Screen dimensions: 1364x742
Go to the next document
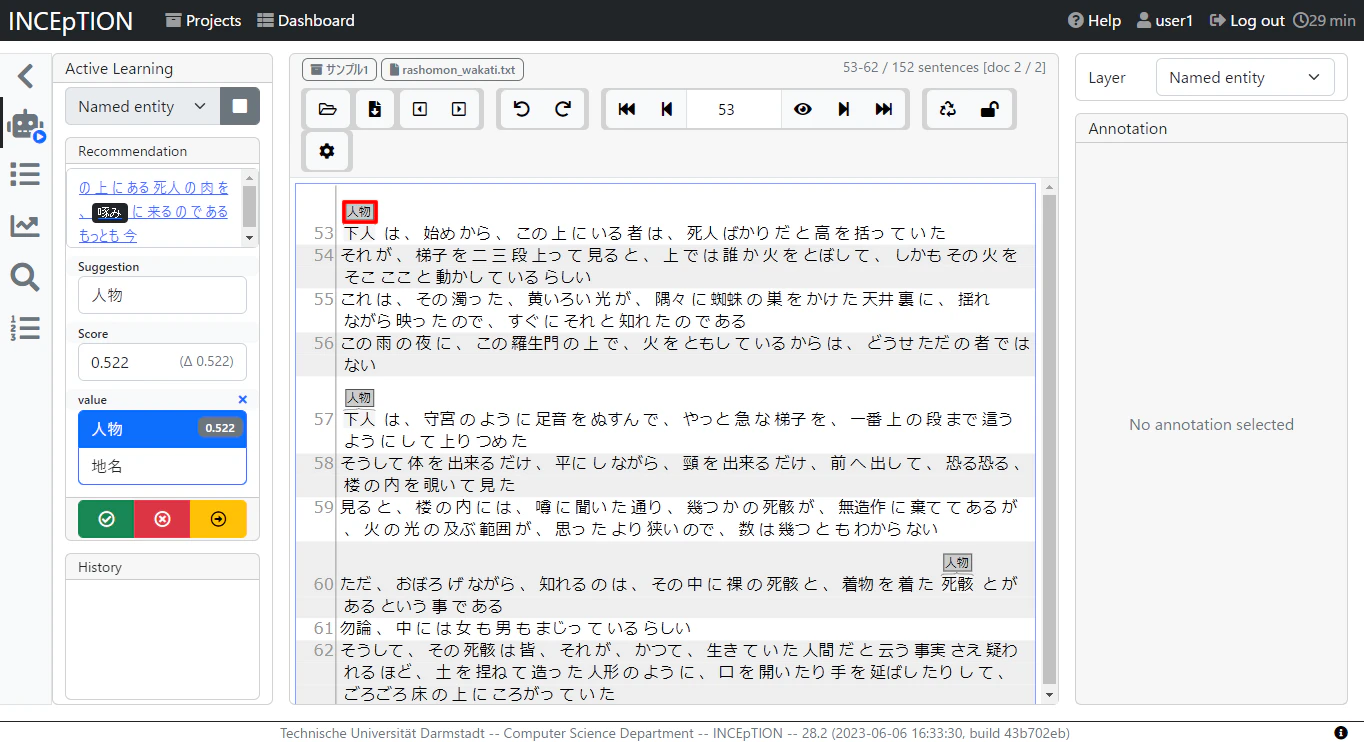[x=459, y=109]
